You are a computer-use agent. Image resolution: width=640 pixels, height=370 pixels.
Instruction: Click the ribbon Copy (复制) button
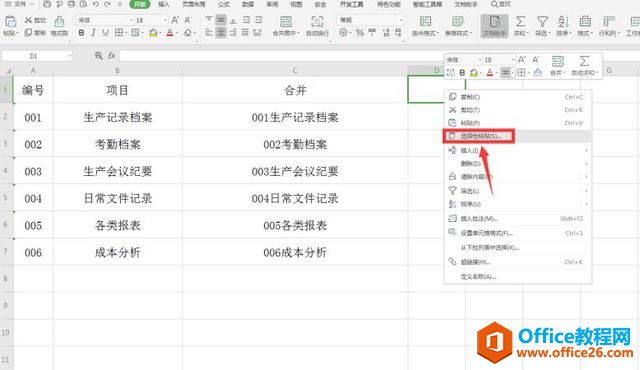click(x=35, y=33)
